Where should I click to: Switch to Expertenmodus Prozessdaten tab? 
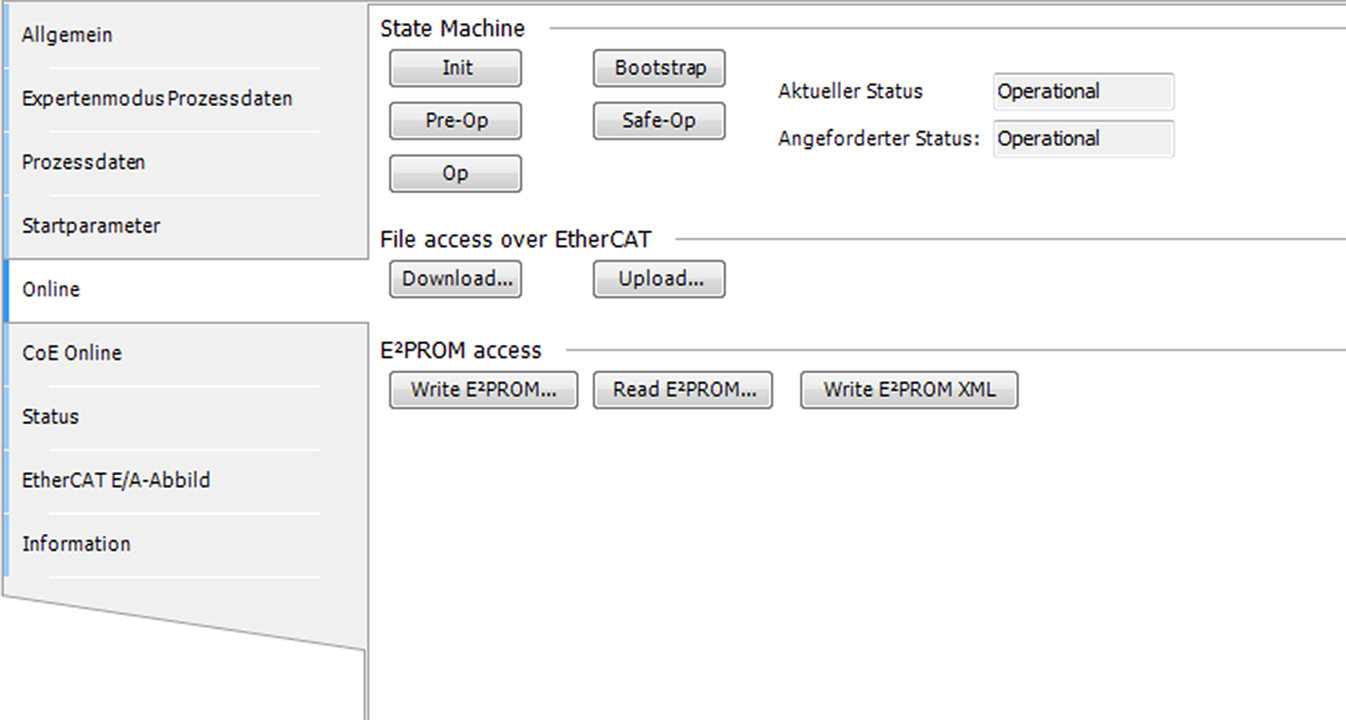(x=157, y=99)
